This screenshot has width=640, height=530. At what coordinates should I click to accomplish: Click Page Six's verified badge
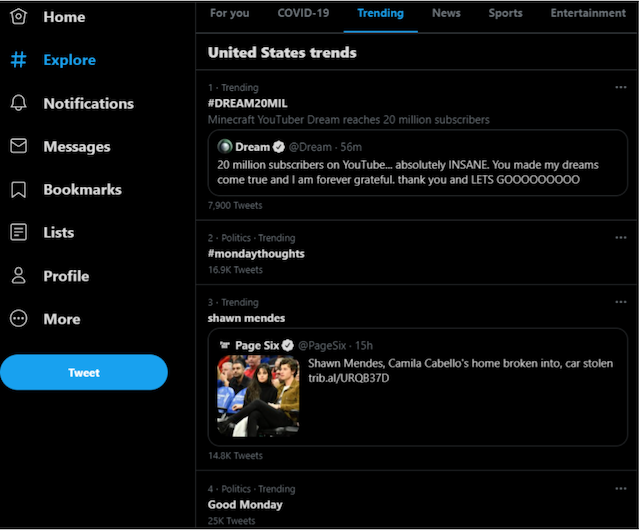coord(288,345)
